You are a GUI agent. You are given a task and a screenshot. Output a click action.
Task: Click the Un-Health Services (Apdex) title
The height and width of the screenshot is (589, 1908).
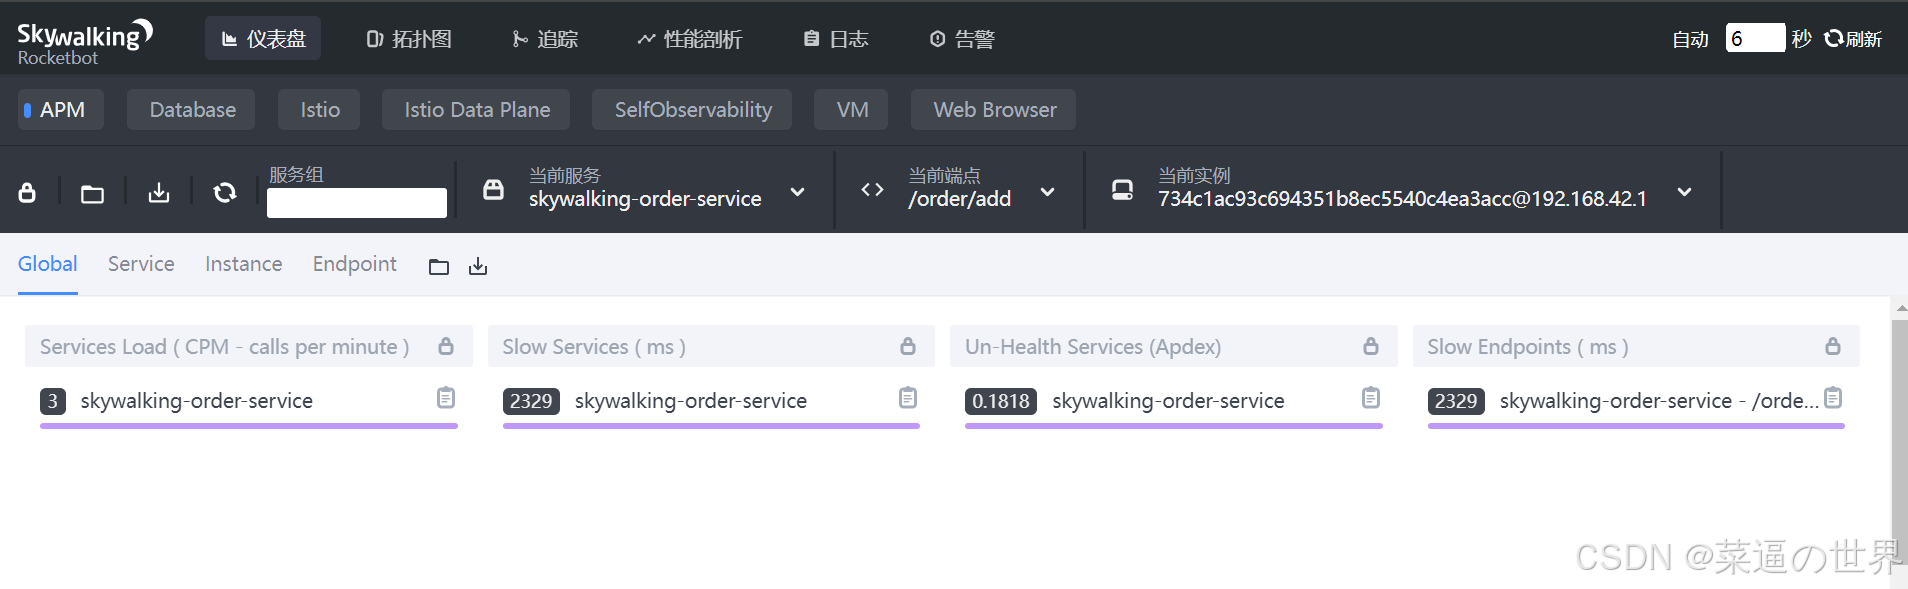1093,347
